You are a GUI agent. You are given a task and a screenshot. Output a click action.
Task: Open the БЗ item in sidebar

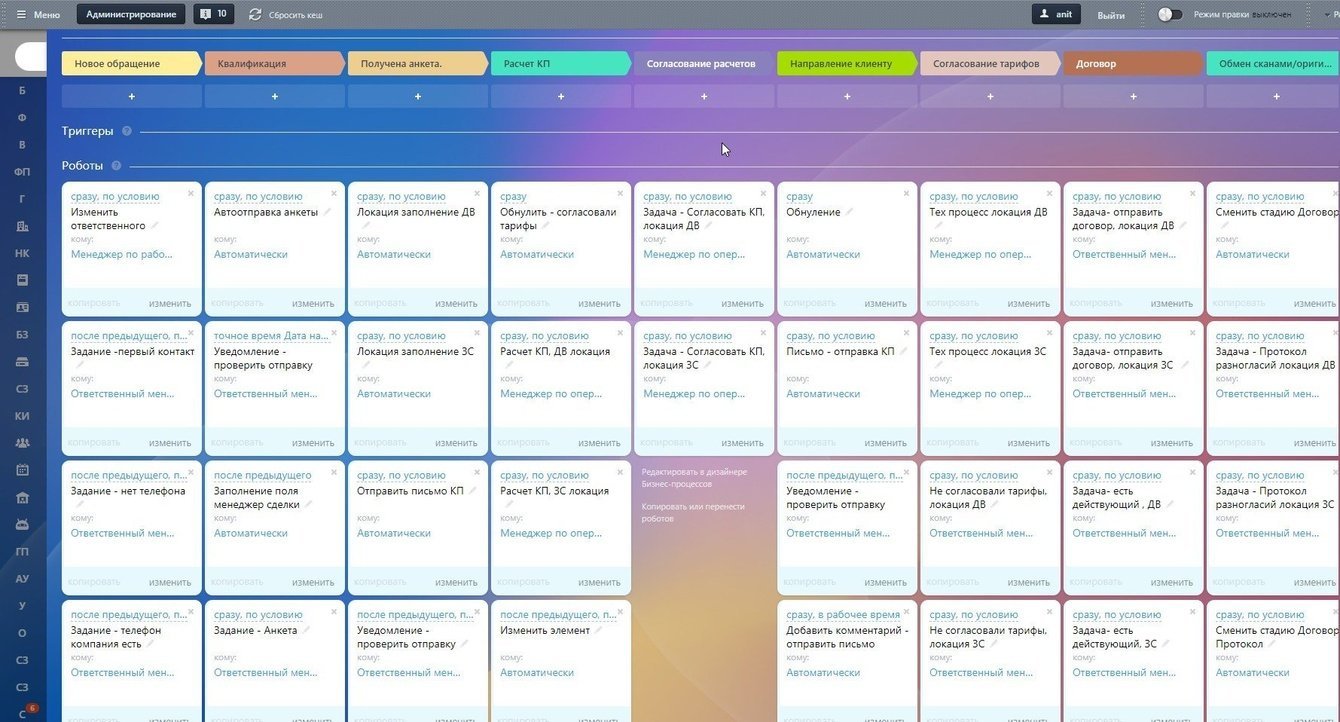pyautogui.click(x=22, y=334)
